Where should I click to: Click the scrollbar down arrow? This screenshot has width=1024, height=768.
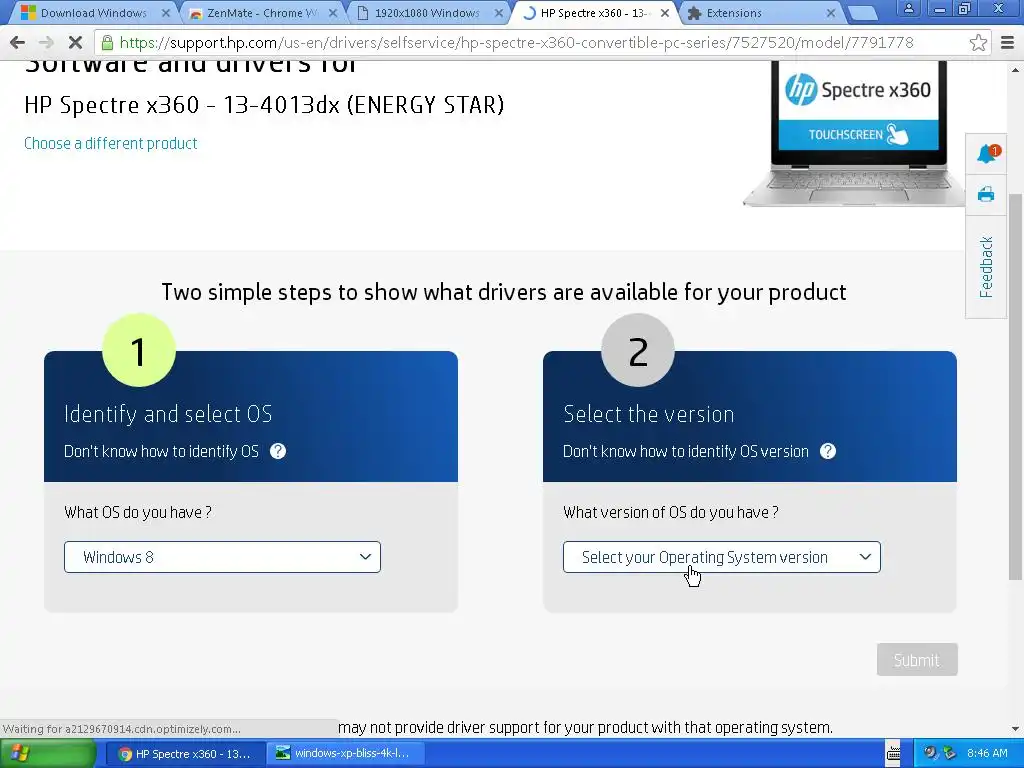point(1015,729)
